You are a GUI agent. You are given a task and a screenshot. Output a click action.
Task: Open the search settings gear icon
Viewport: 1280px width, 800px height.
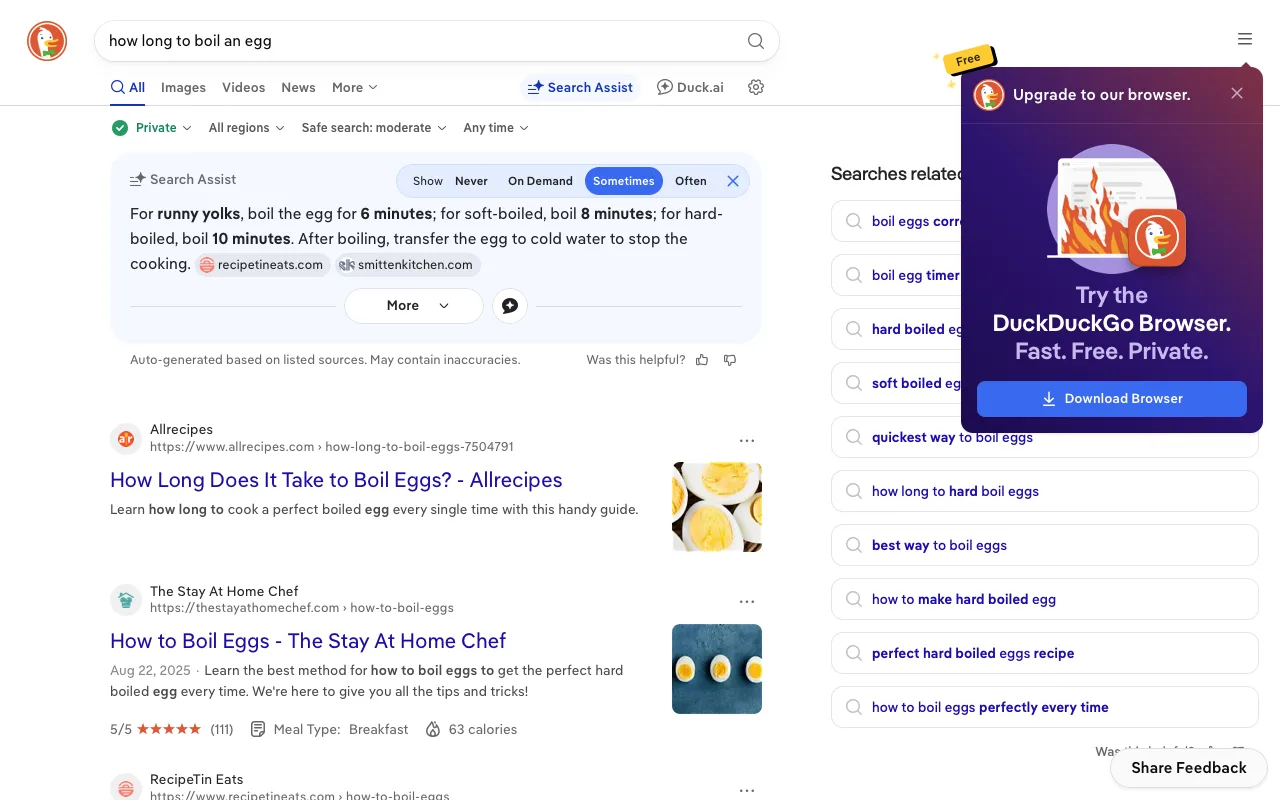point(756,87)
